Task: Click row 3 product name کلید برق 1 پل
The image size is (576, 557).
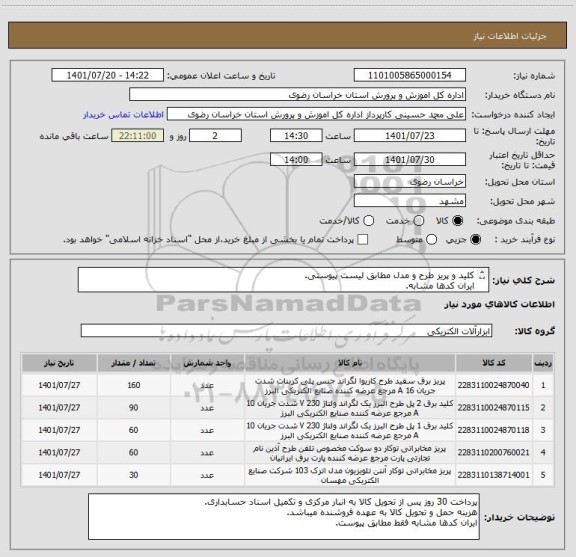Action: pos(350,430)
